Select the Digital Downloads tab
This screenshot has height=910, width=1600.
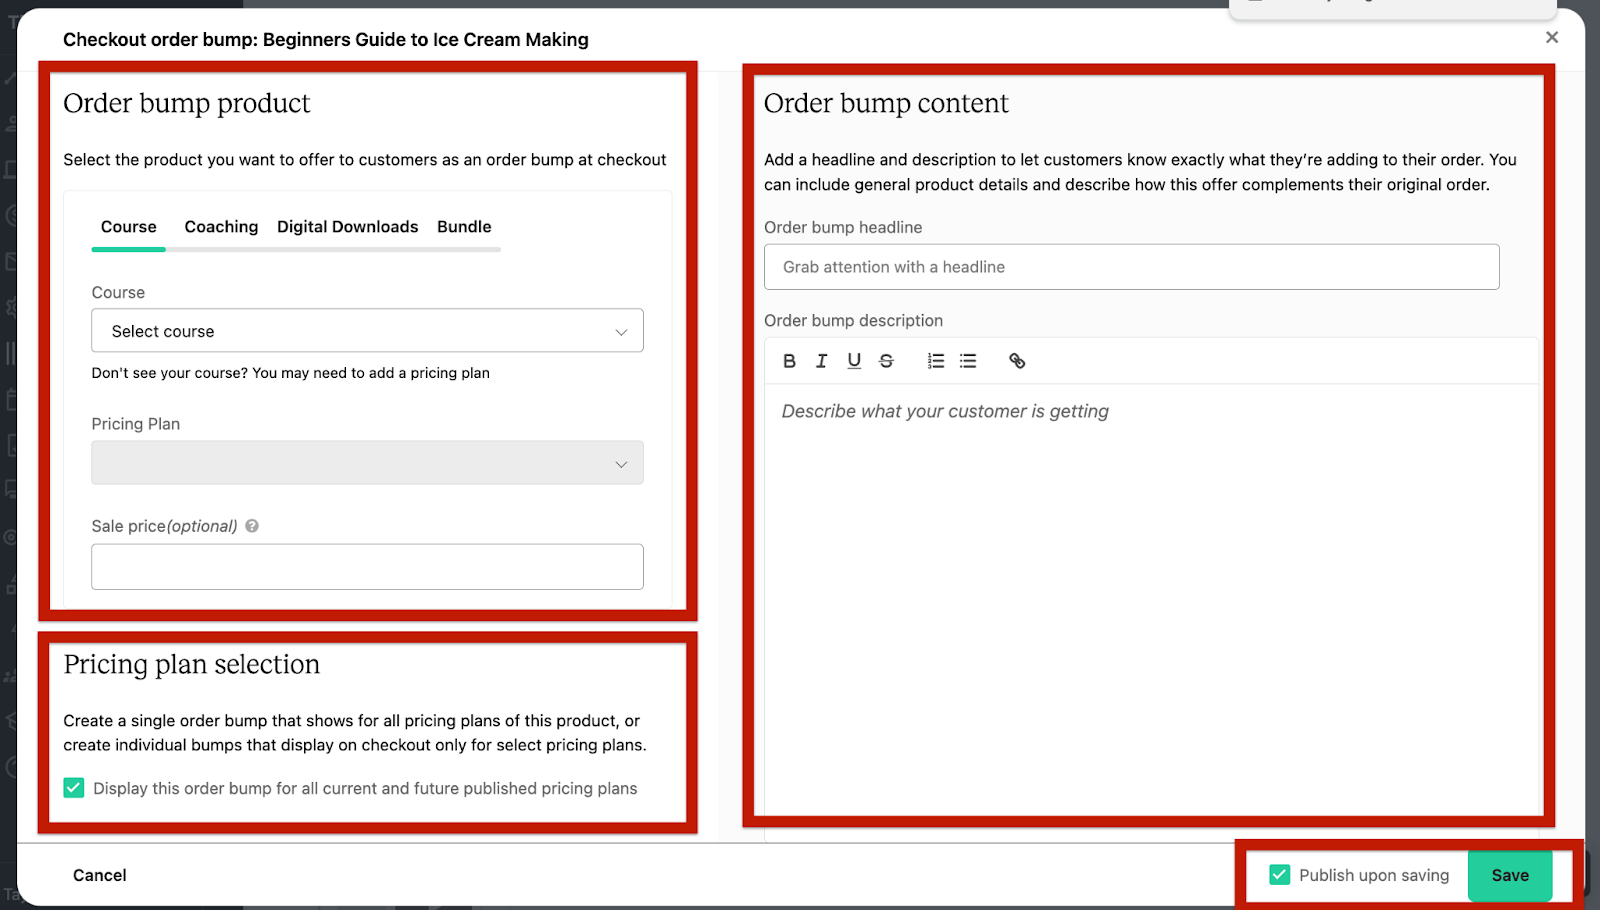[x=347, y=227]
